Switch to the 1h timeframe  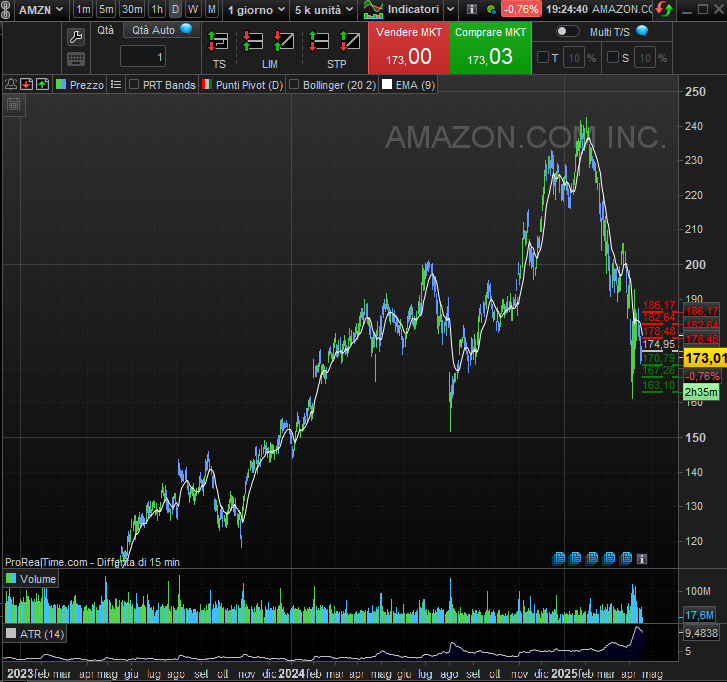pos(157,9)
